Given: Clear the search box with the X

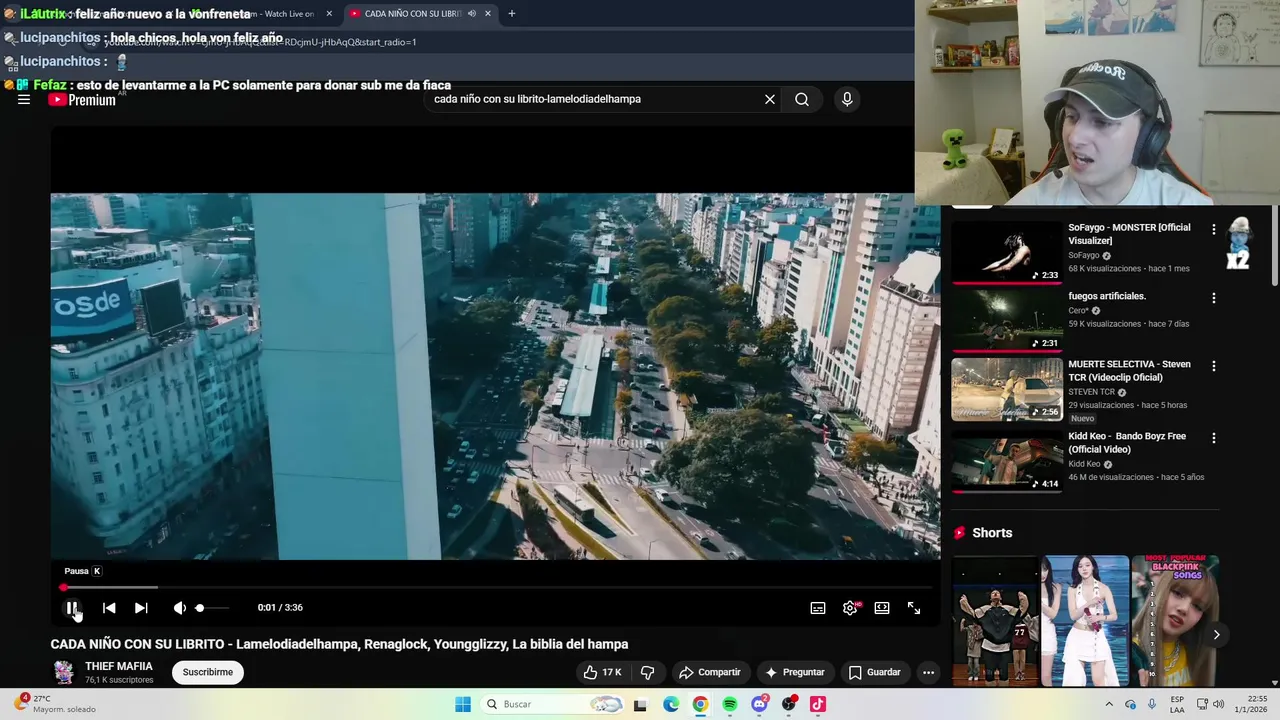Looking at the screenshot, I should [x=770, y=99].
